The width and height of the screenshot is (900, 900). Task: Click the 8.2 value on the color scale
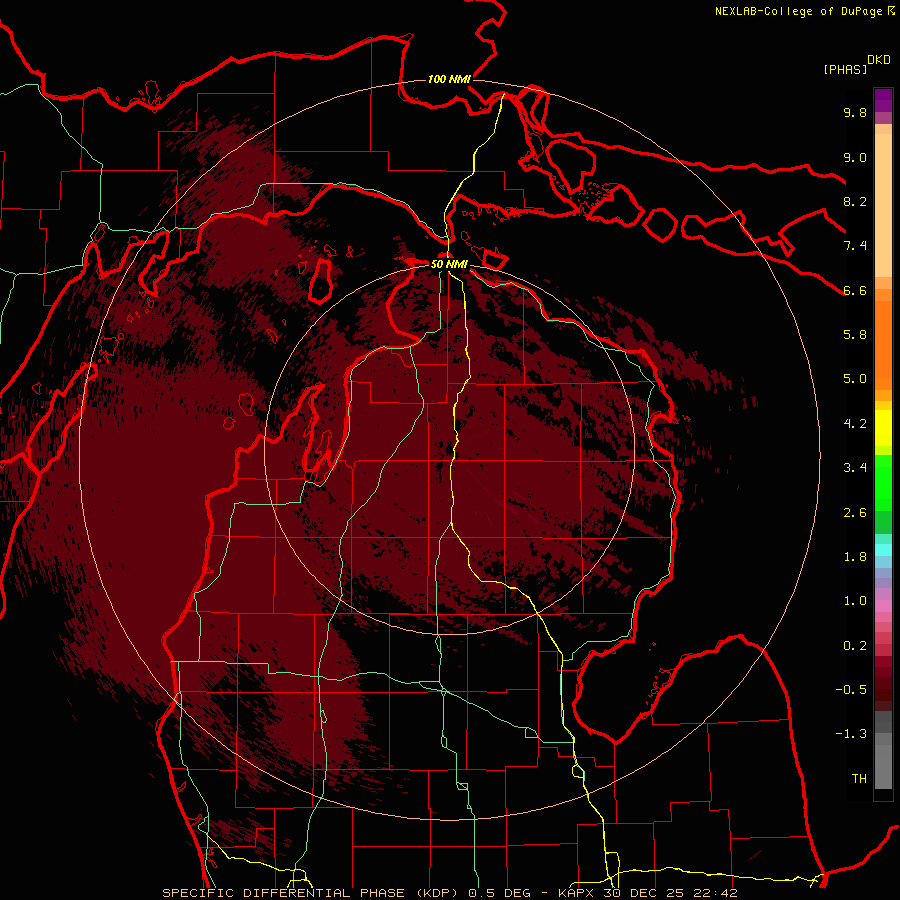point(855,201)
